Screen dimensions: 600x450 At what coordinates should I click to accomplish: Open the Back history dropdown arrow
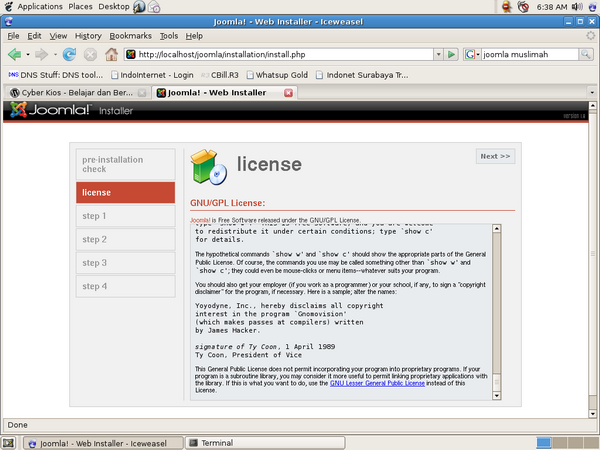(28, 54)
